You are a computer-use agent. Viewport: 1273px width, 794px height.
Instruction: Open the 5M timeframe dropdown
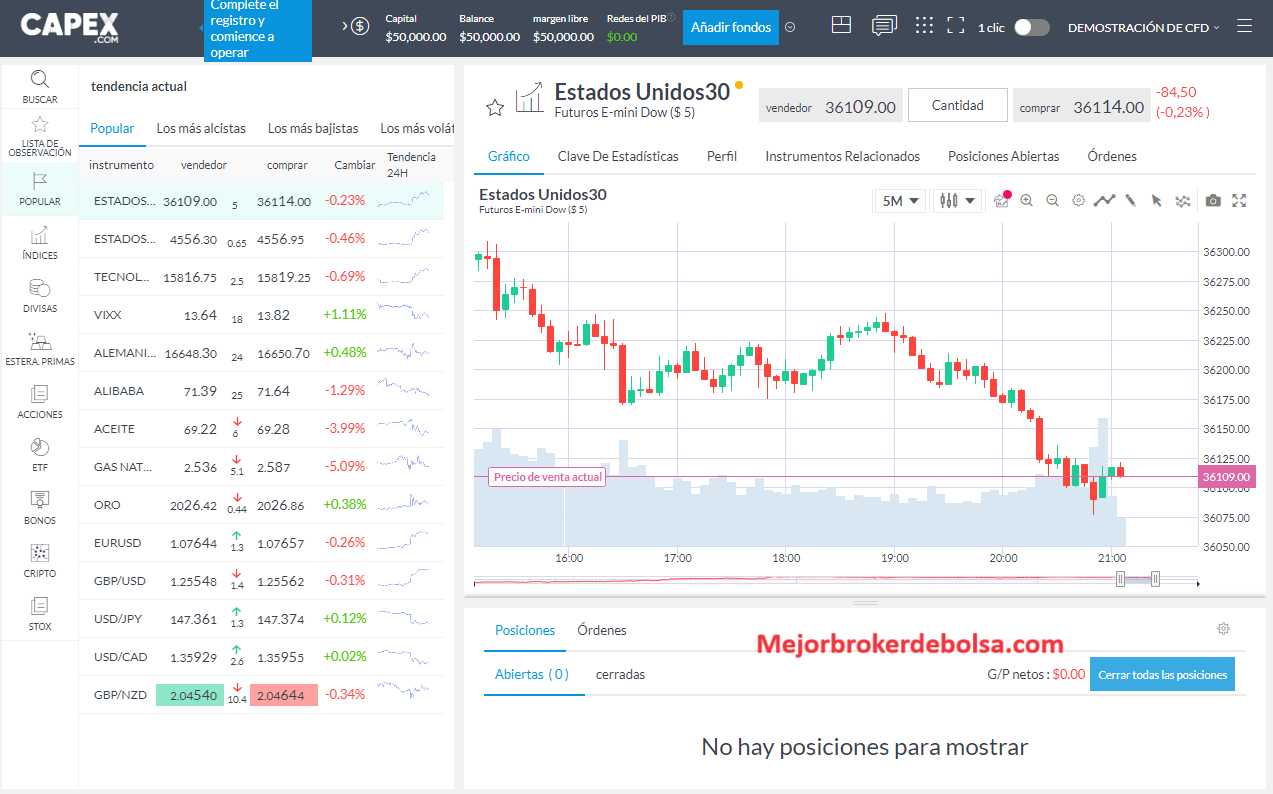coord(900,201)
